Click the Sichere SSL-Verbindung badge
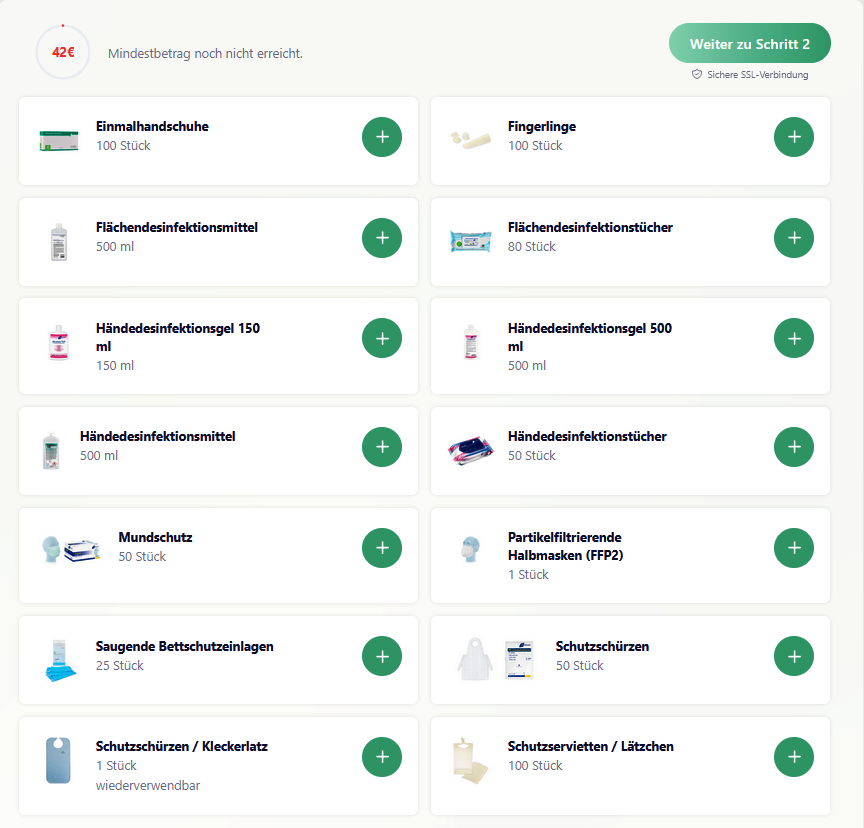The width and height of the screenshot is (864, 828). tap(751, 74)
